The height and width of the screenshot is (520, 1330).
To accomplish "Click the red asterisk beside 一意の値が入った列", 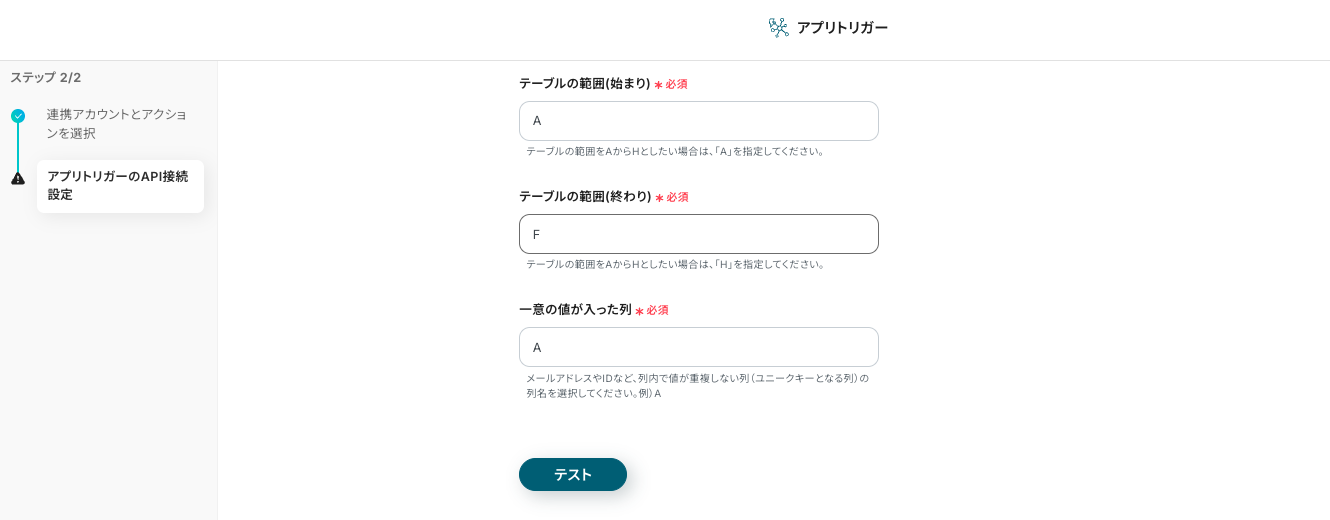I will point(639,311).
